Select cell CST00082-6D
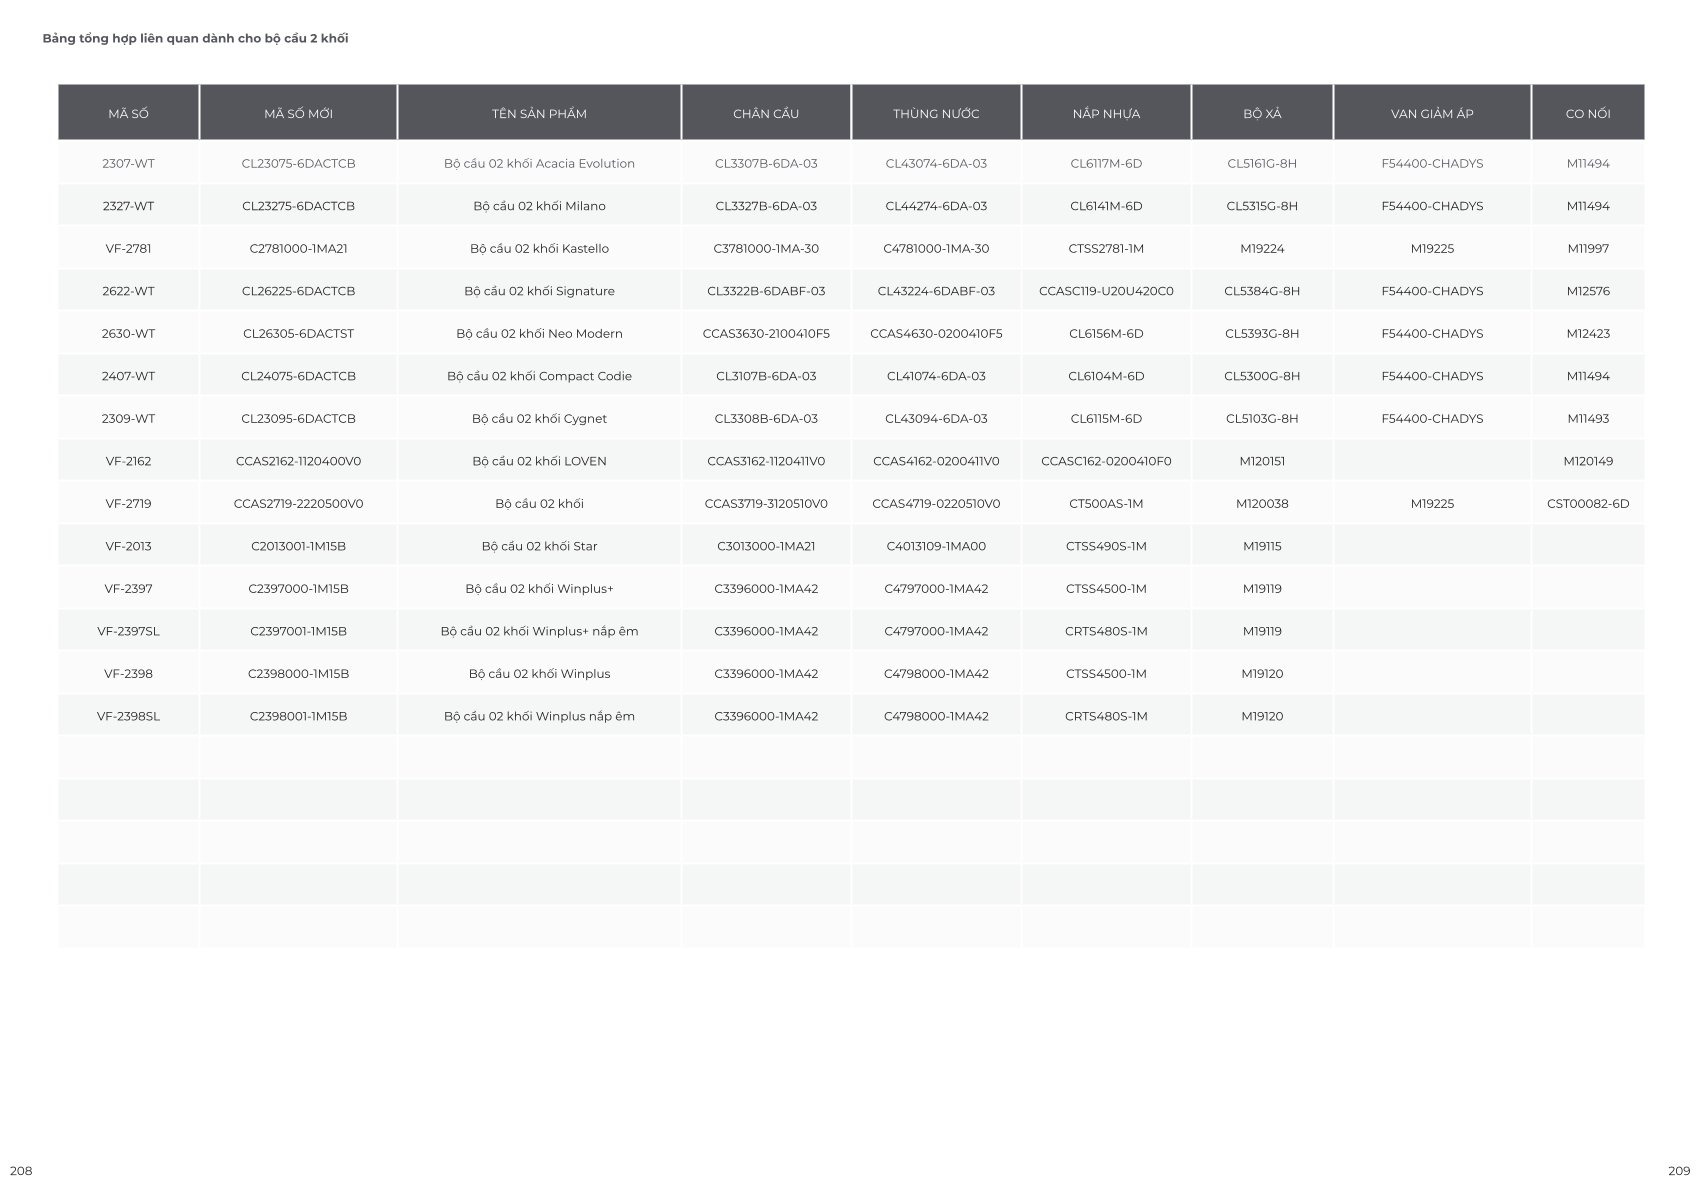The image size is (1700, 1190). [x=1588, y=503]
